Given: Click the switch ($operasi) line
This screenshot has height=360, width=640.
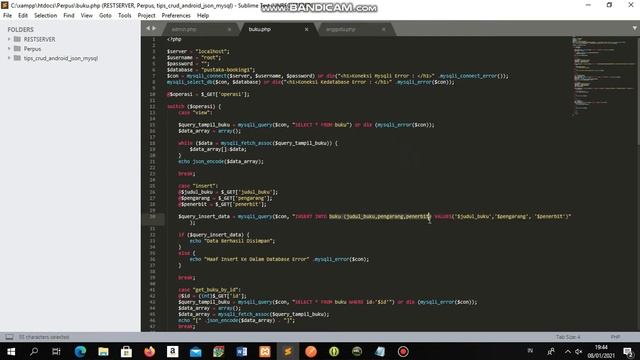Looking at the screenshot, I should (194, 107).
